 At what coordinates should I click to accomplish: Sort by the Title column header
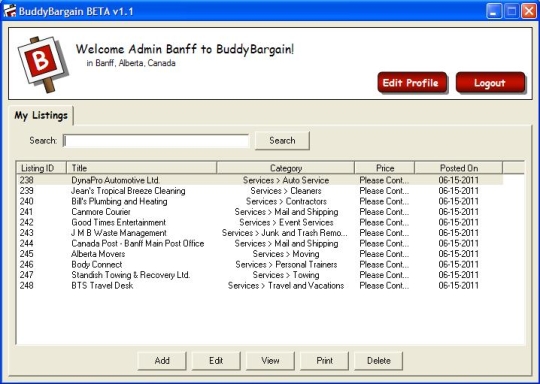(x=141, y=168)
